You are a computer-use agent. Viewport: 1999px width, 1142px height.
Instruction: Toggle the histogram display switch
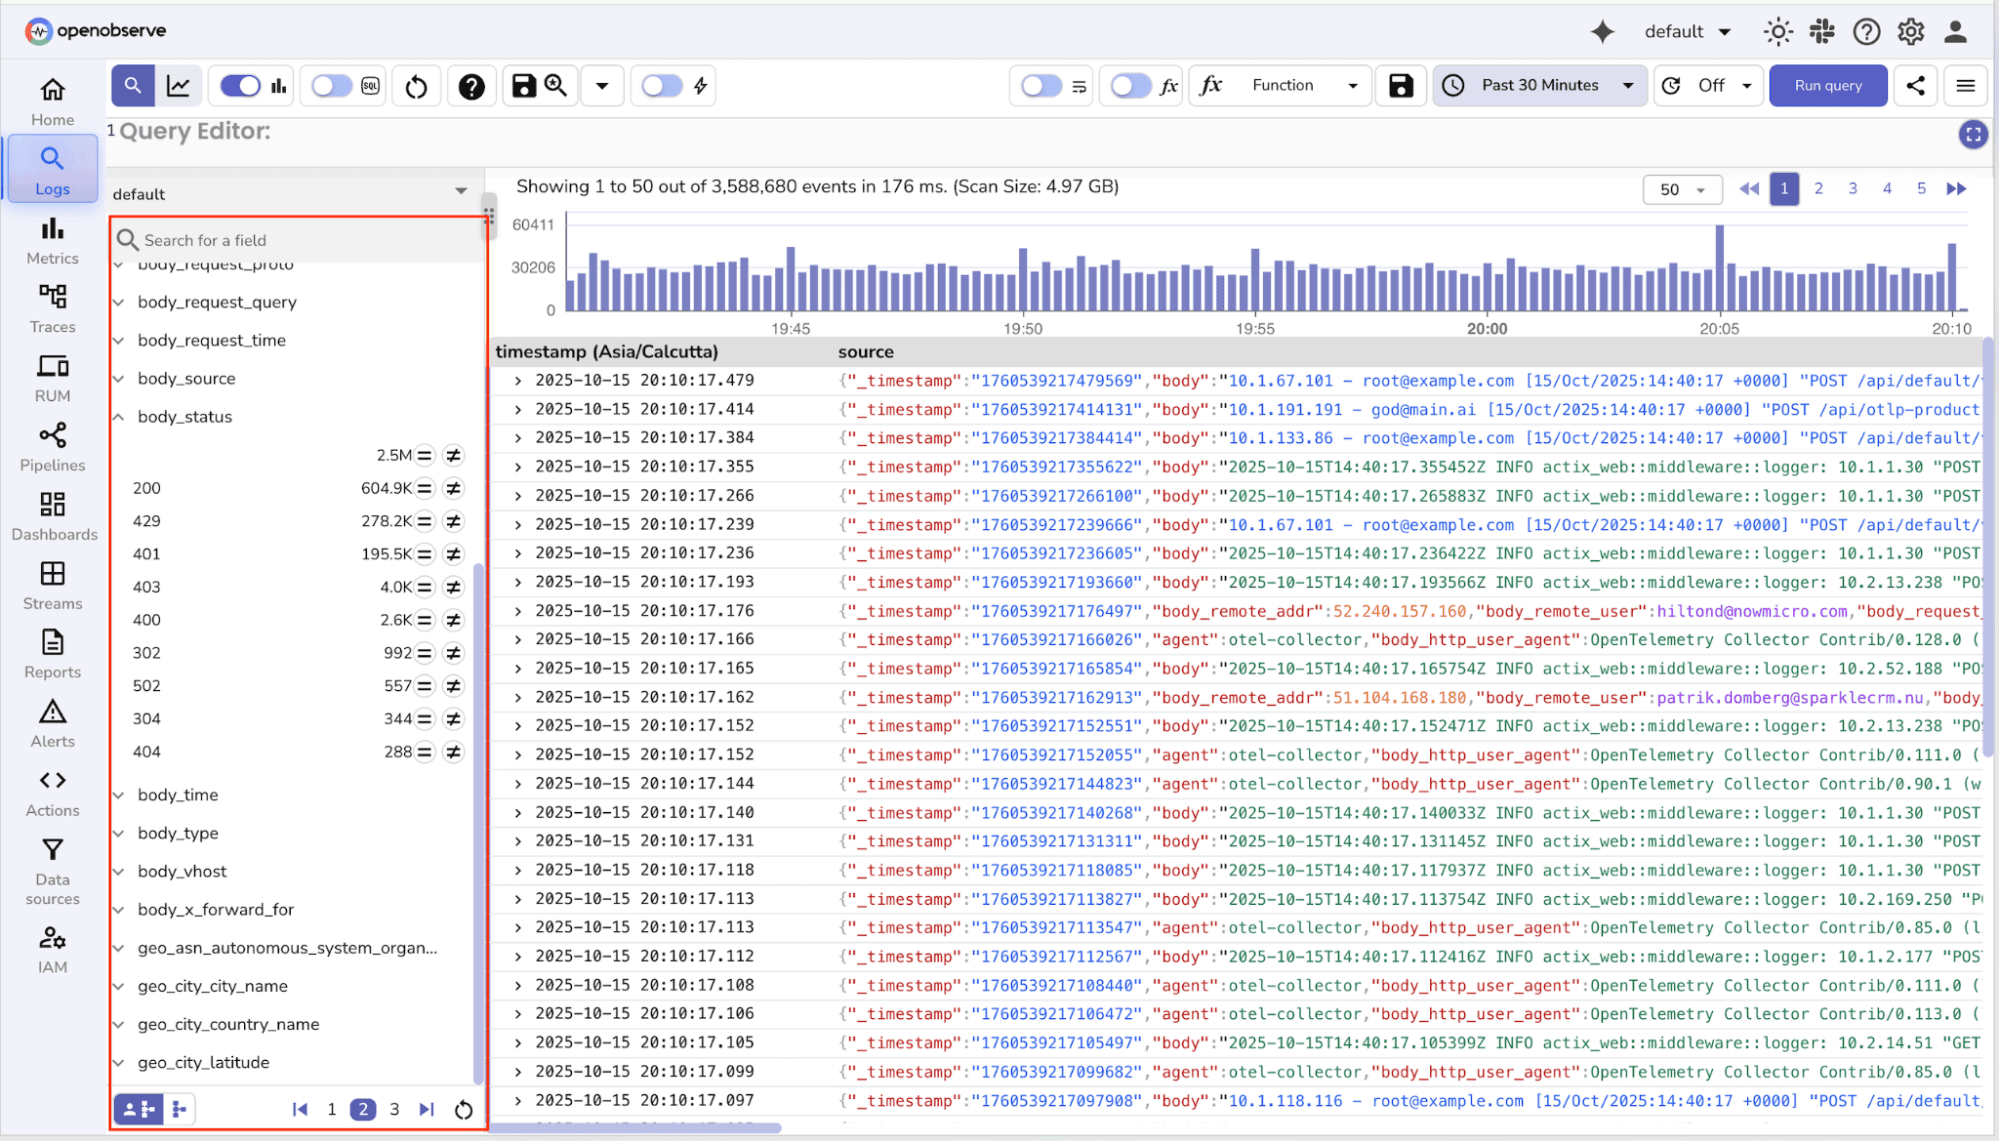pos(238,86)
